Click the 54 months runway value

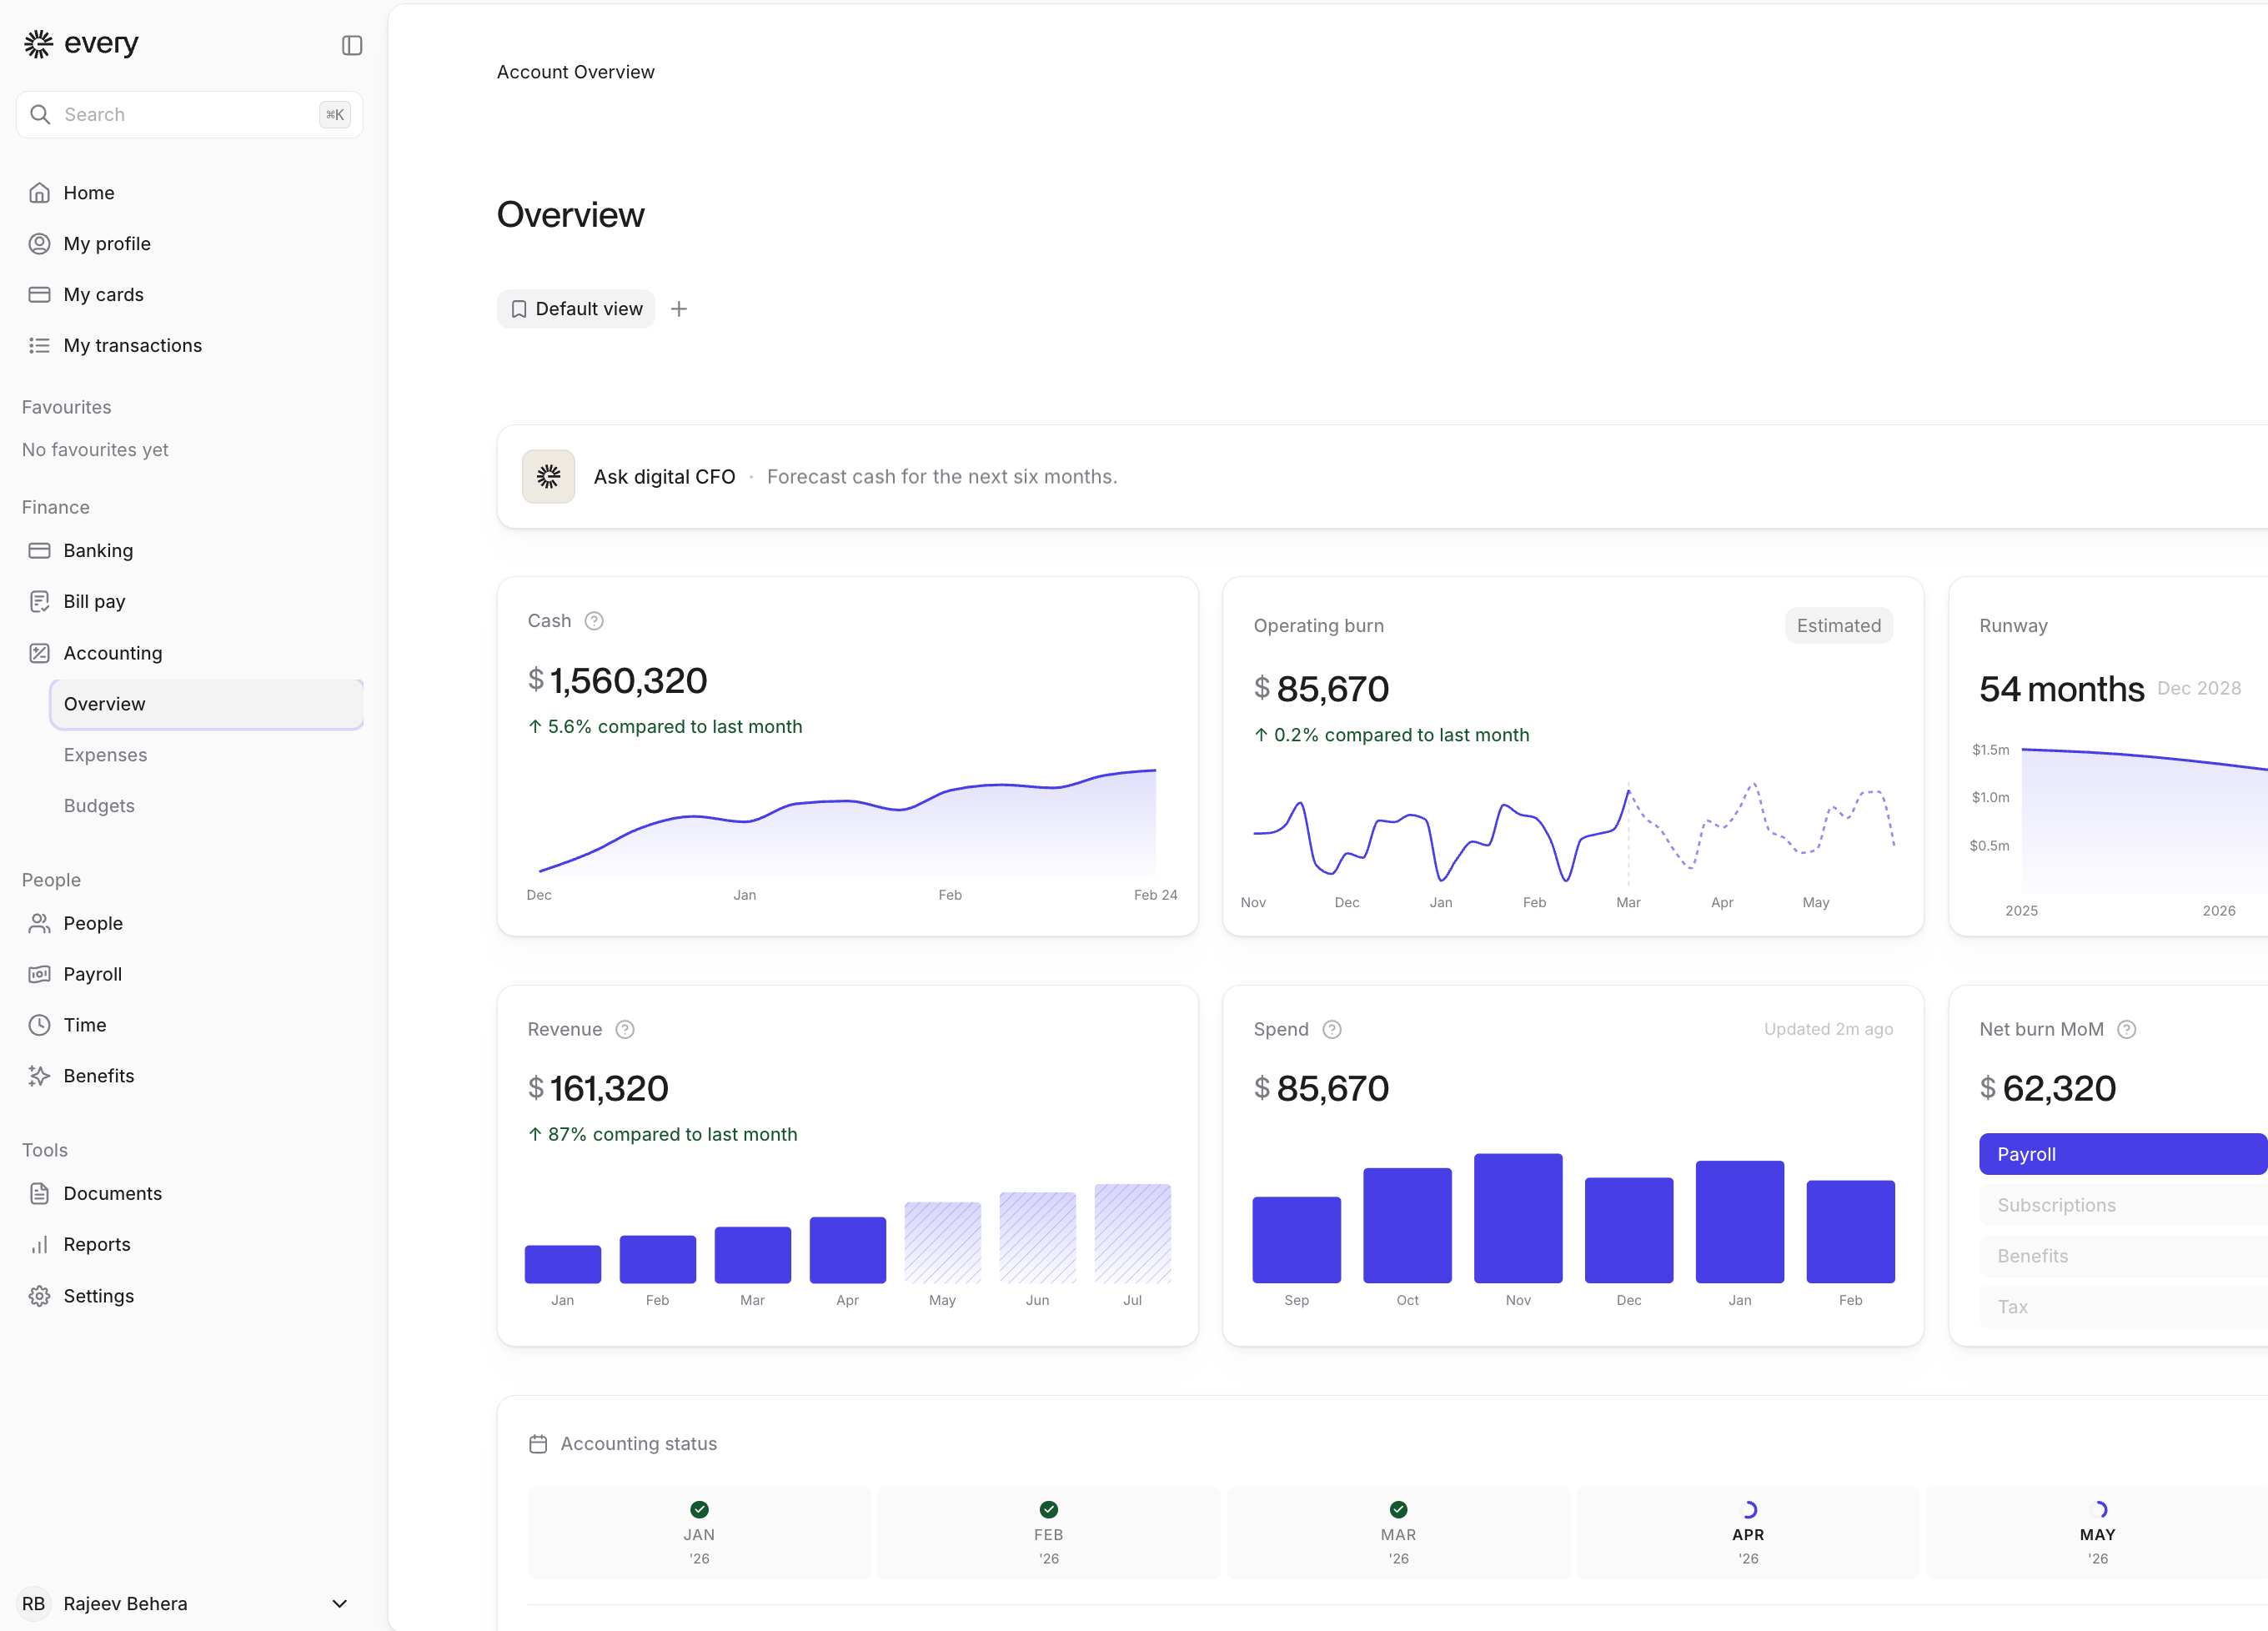coord(2061,689)
